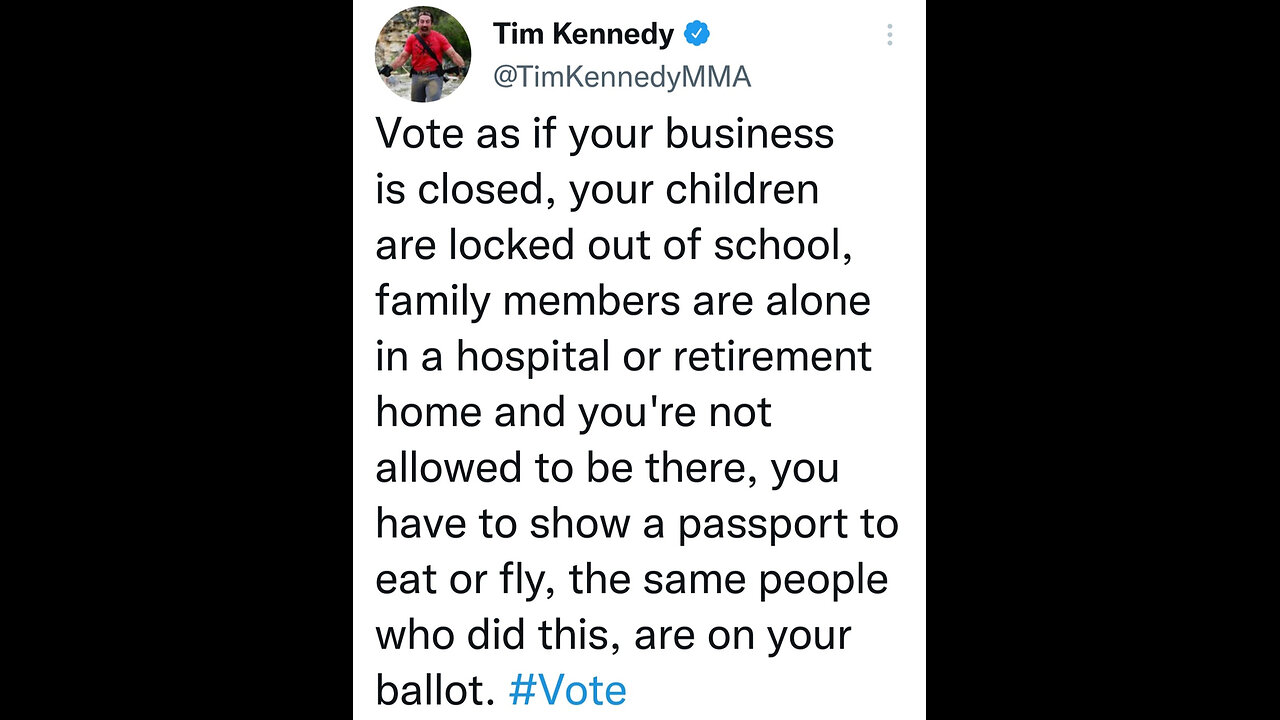
Task: Click the Tim Kennedy display name
Action: [583, 34]
